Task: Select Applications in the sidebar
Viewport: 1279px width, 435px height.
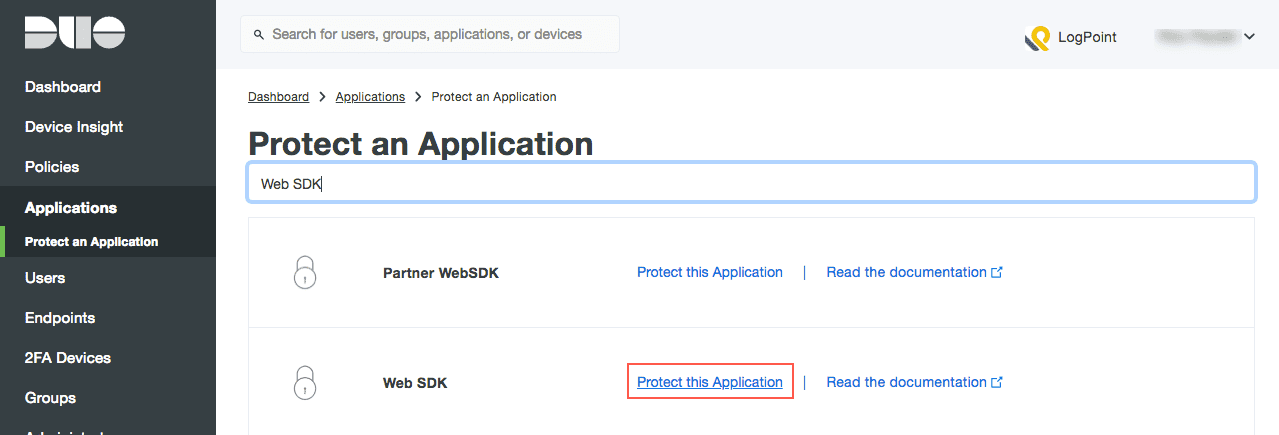Action: pos(71,208)
